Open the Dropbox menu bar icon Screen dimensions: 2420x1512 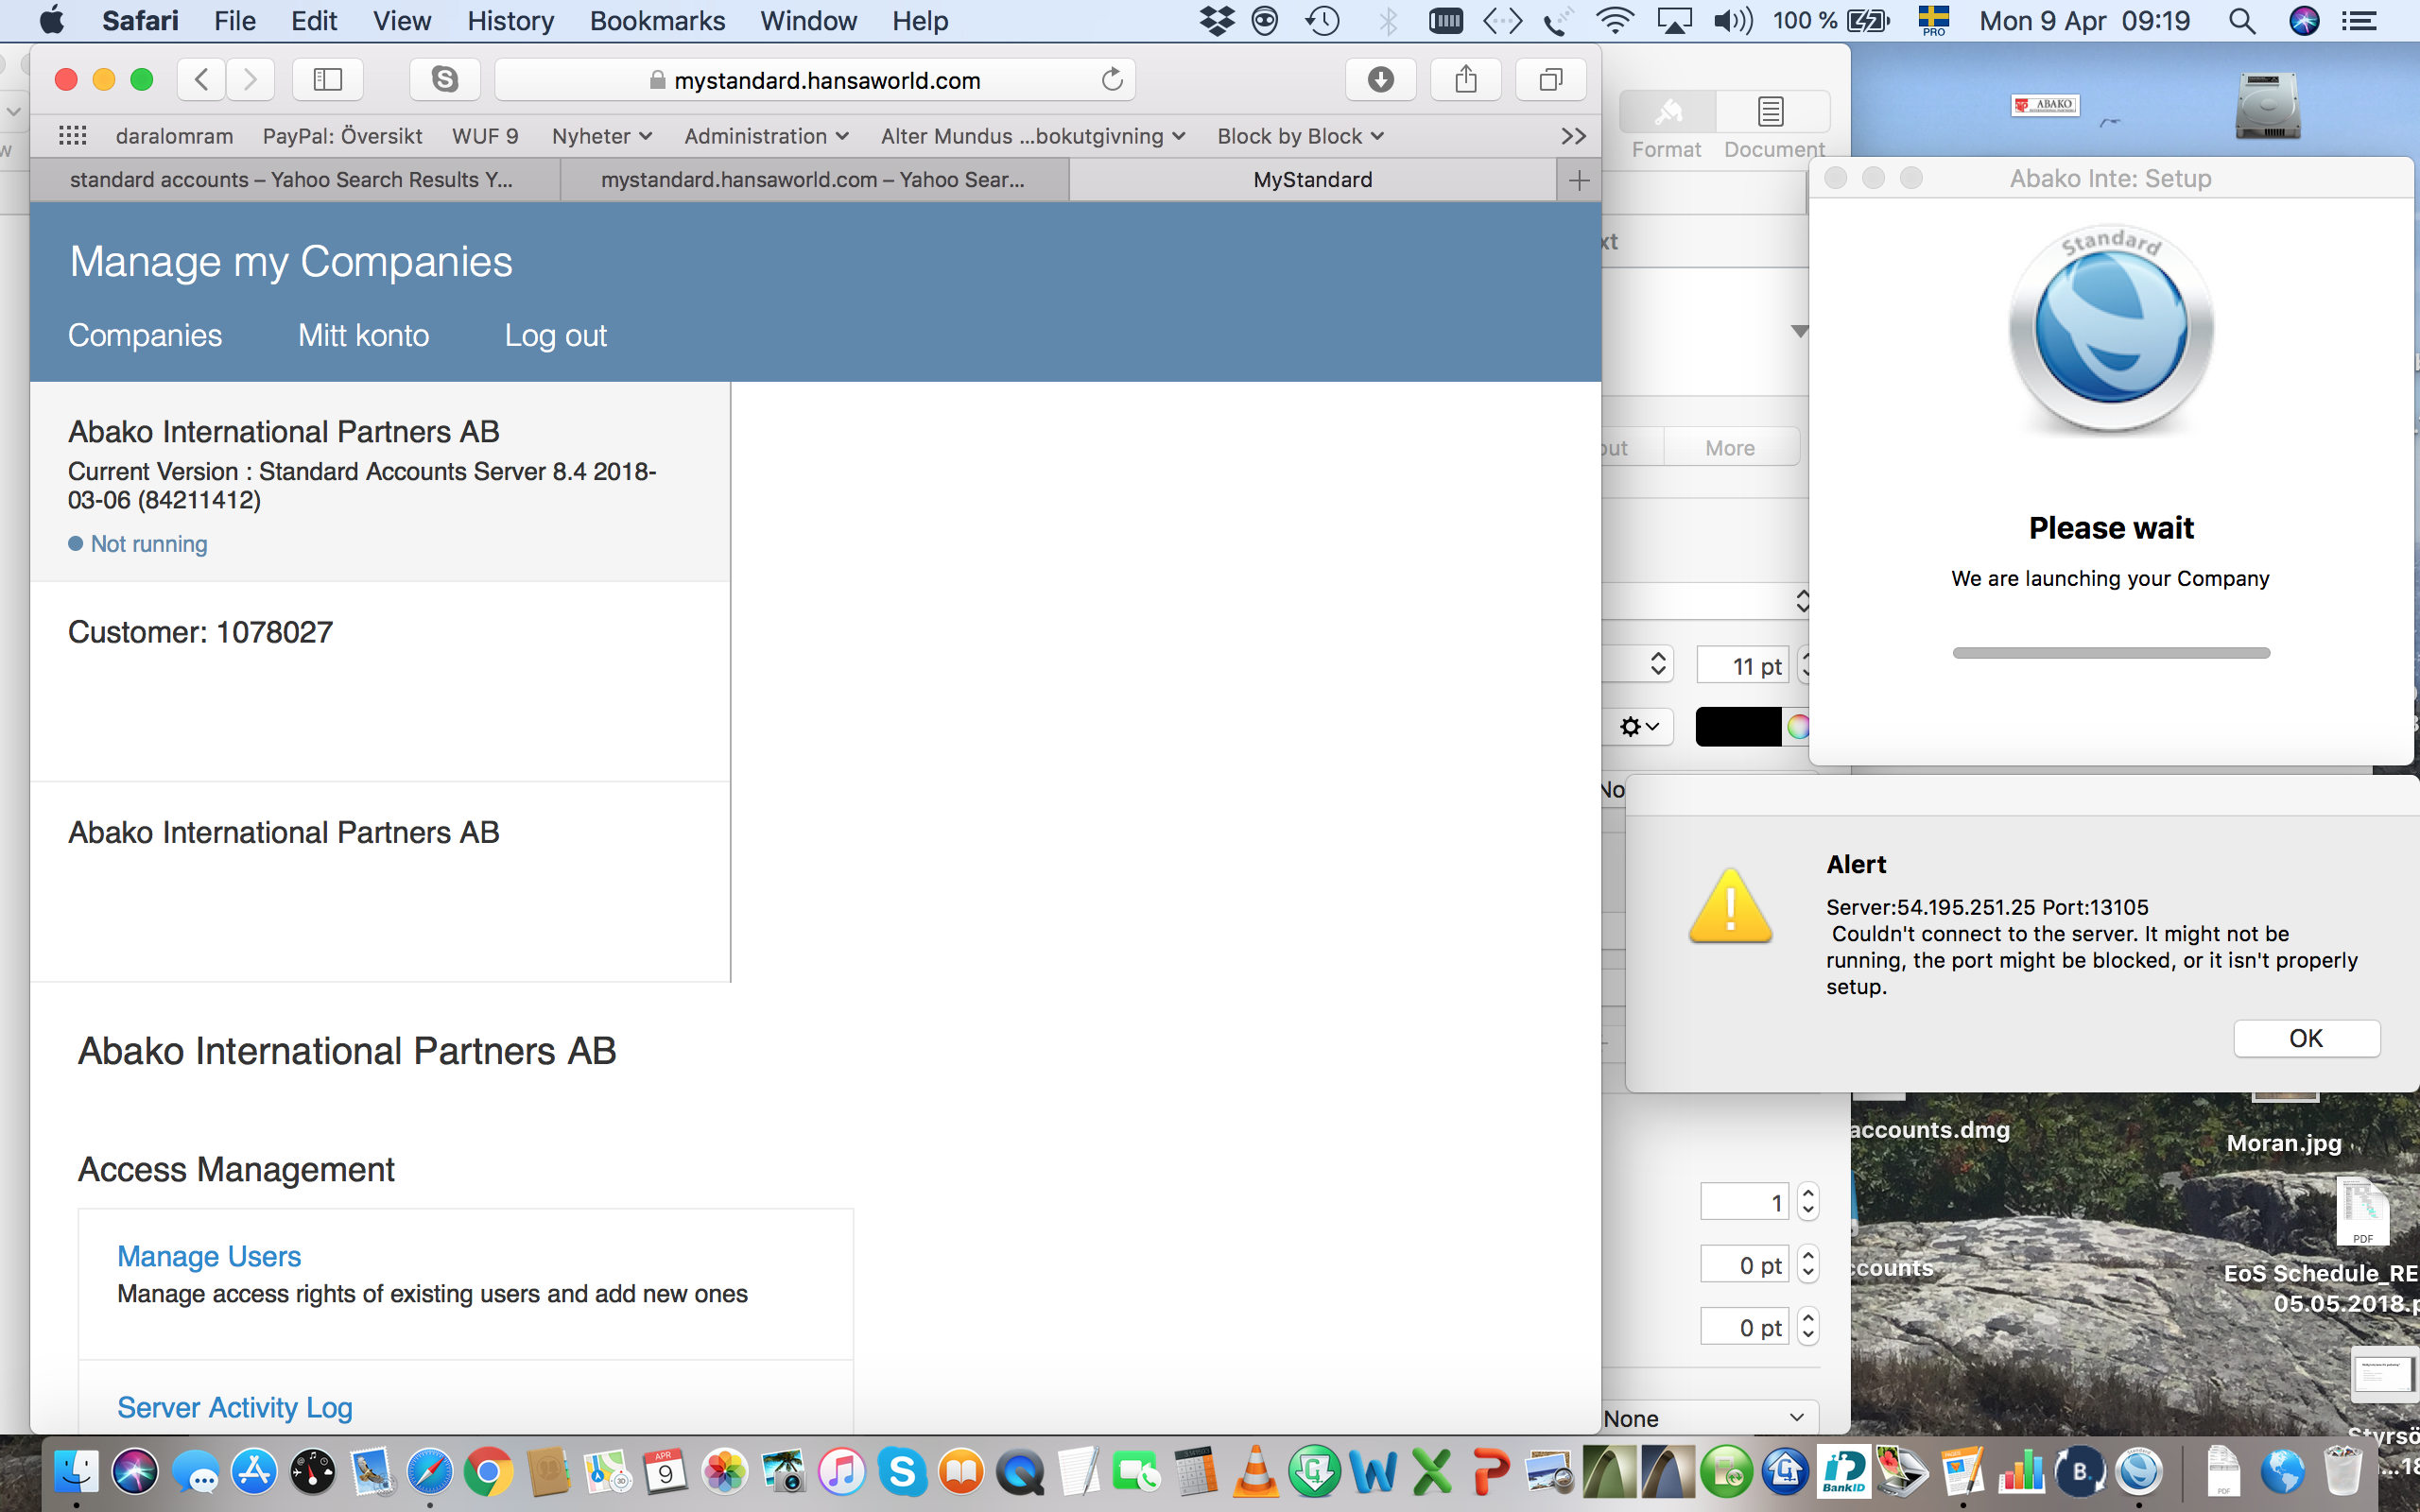point(1217,21)
